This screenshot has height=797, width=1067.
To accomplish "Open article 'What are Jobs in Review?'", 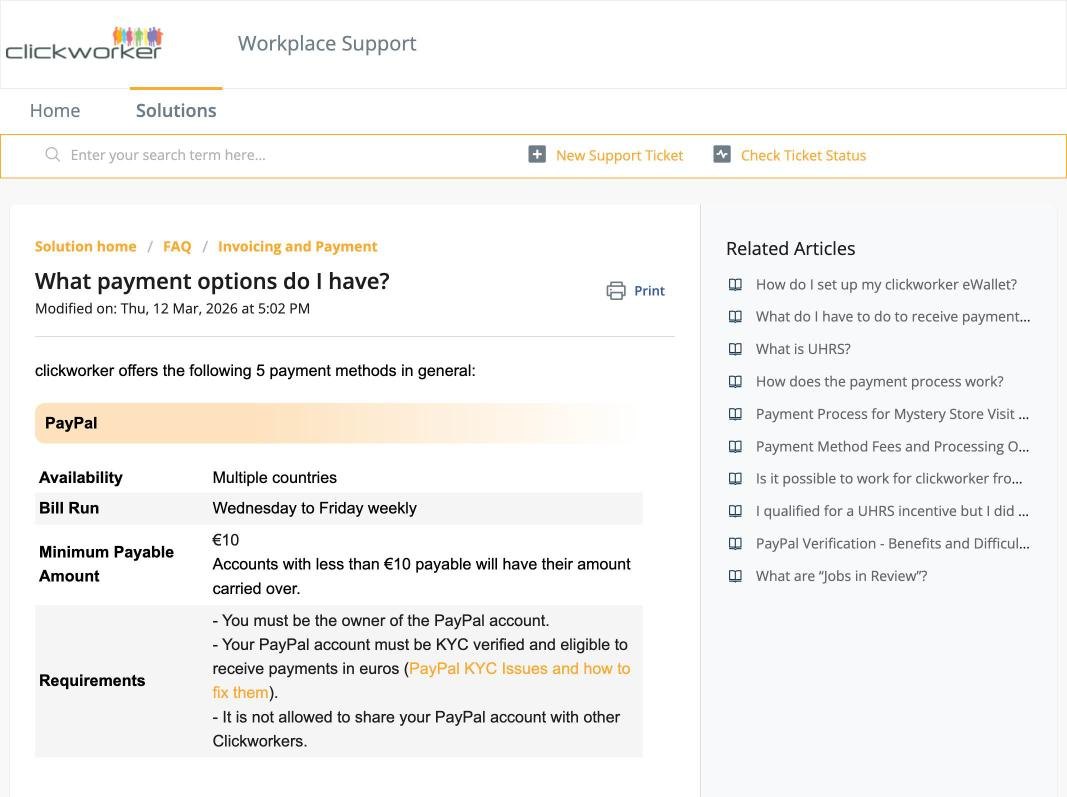I will pos(841,576).
